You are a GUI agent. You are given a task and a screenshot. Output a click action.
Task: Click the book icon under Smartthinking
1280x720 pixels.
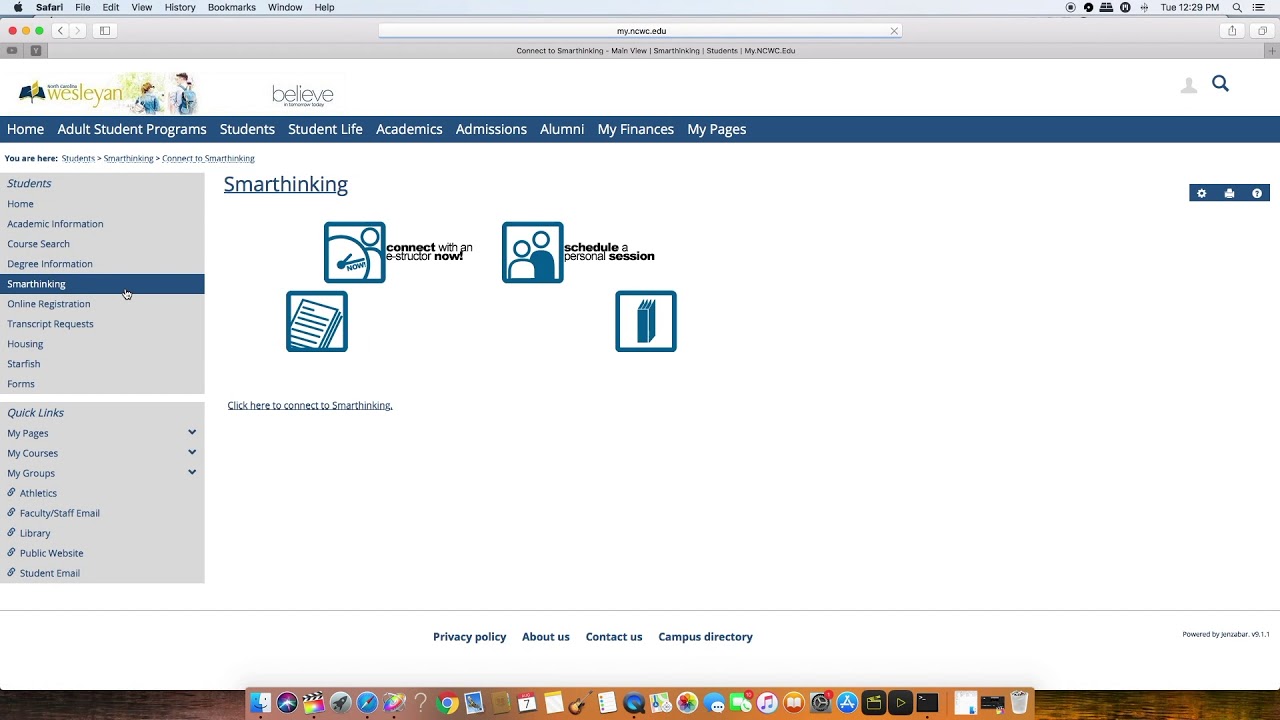point(646,321)
